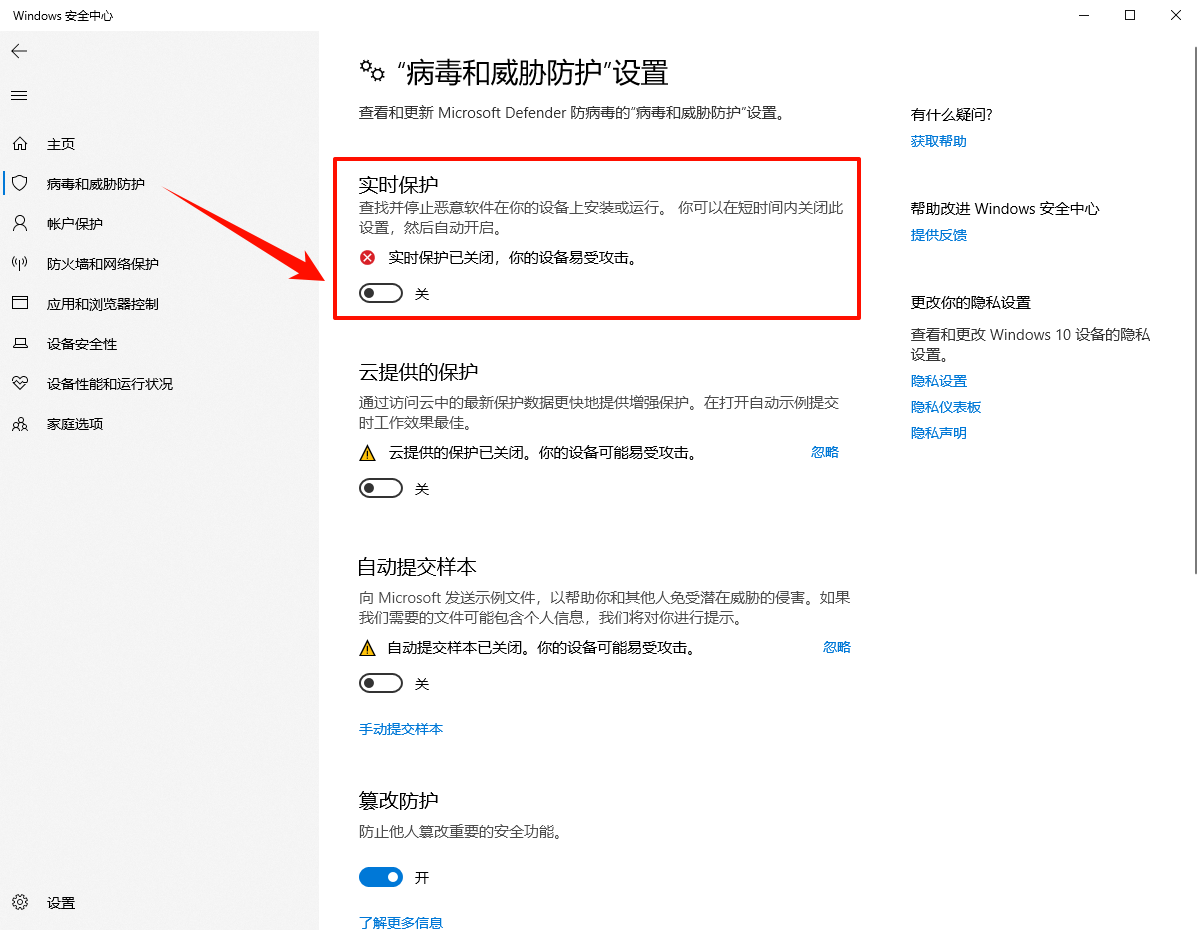
Task: Click the 实时保护 heading
Action: click(x=398, y=184)
